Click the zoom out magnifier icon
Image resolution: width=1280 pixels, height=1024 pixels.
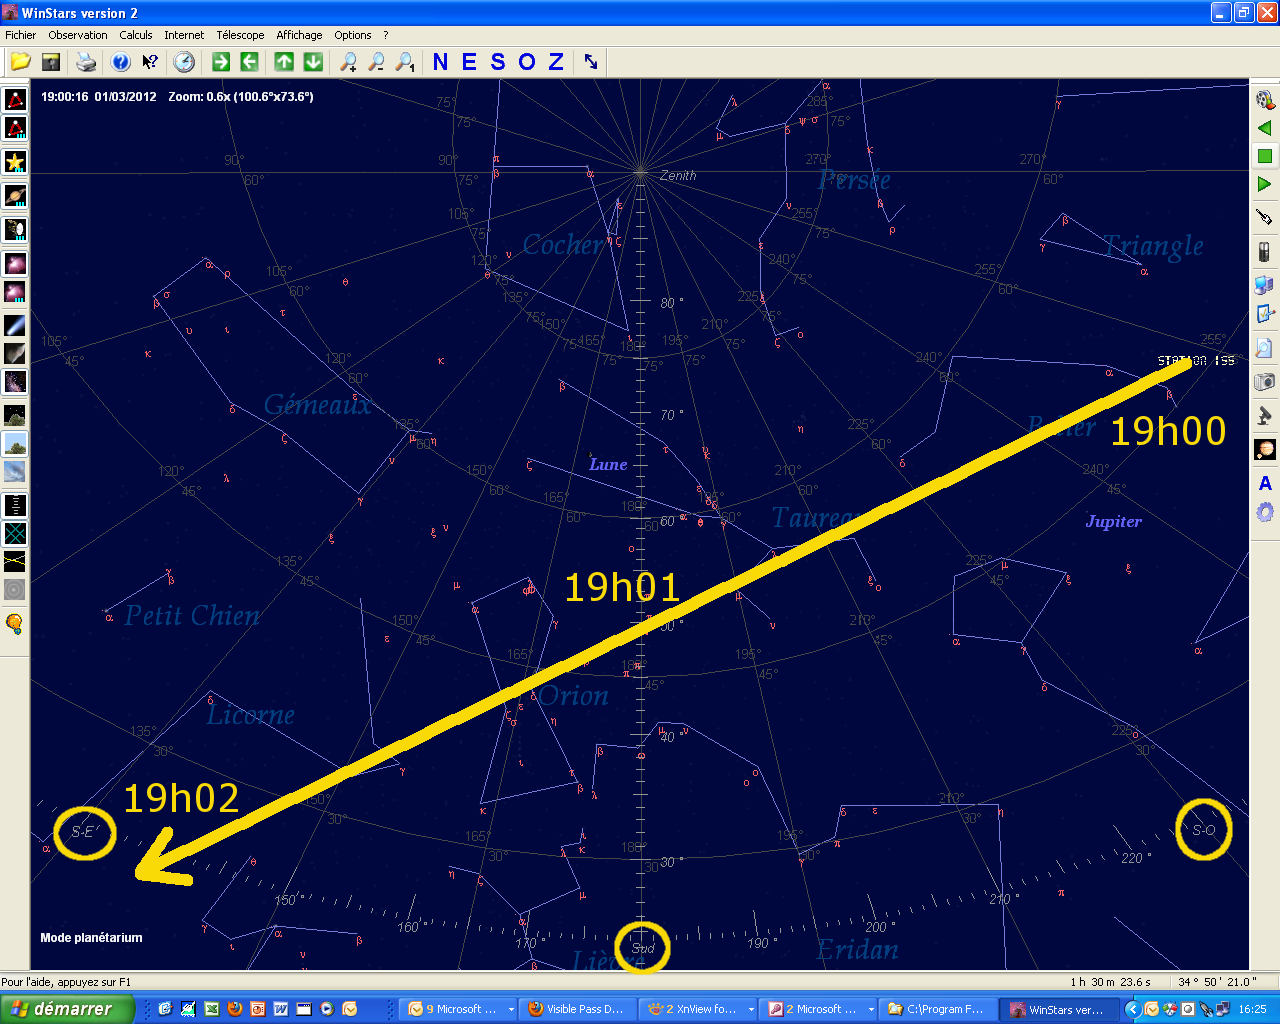[x=376, y=62]
